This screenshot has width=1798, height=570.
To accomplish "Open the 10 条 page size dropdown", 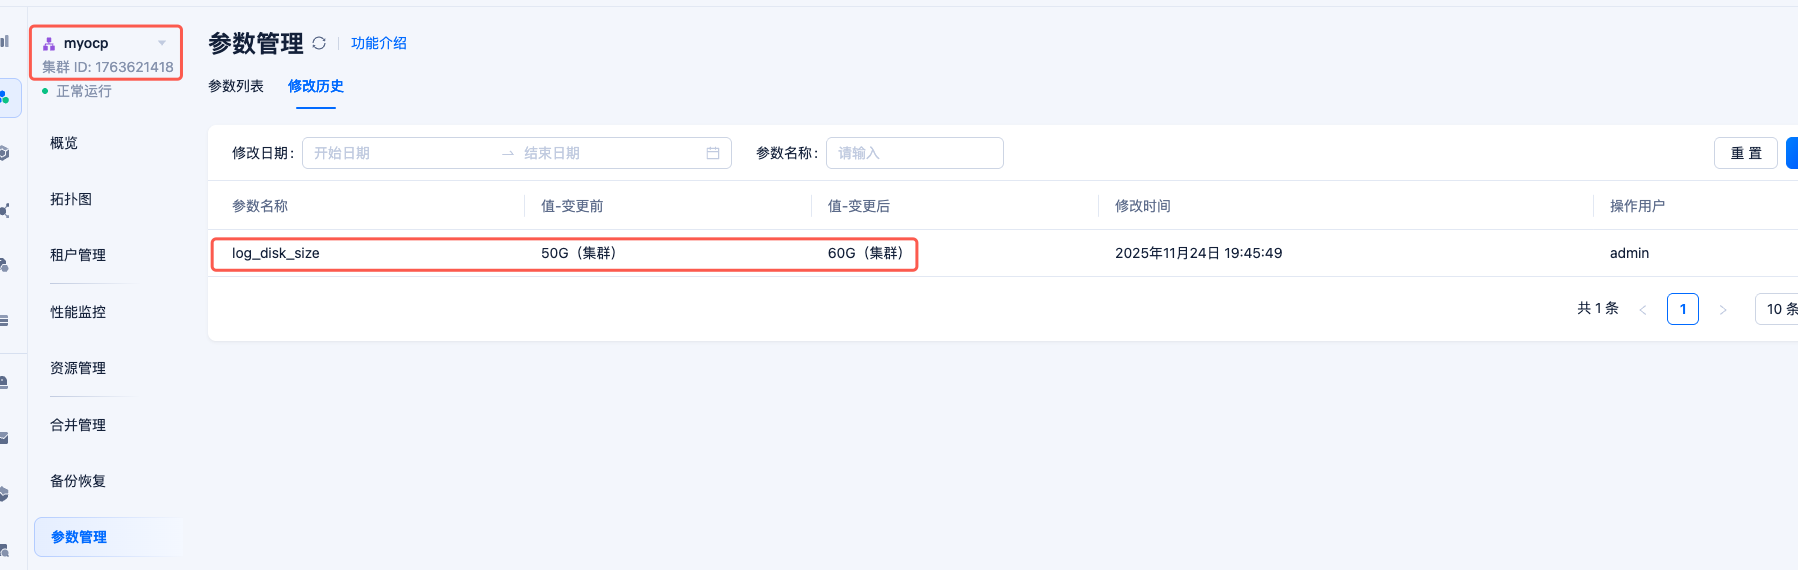I will tap(1779, 309).
